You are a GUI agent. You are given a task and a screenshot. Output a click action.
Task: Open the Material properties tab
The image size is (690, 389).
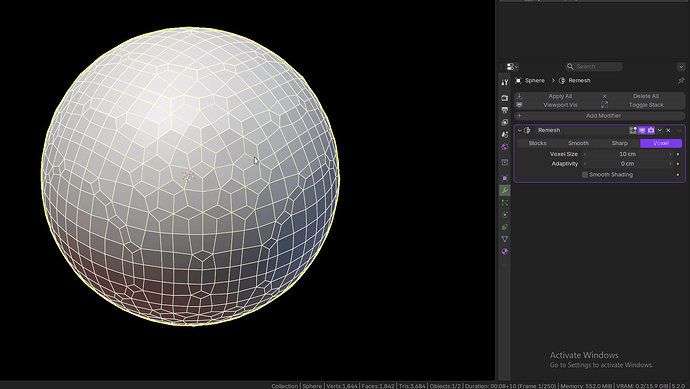pos(505,251)
